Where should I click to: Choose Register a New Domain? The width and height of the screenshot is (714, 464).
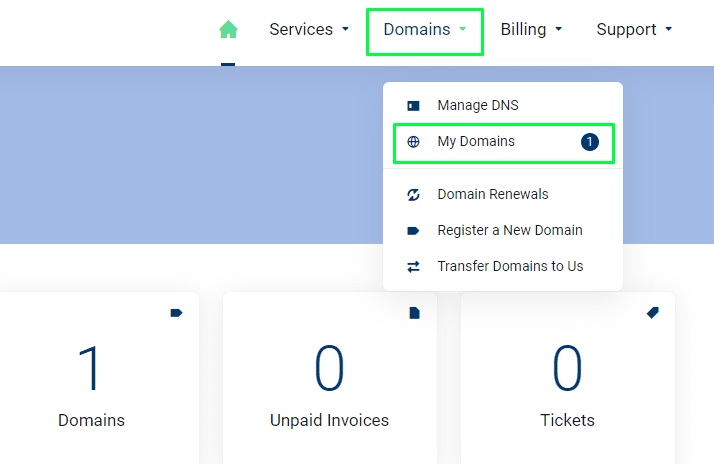(503, 230)
